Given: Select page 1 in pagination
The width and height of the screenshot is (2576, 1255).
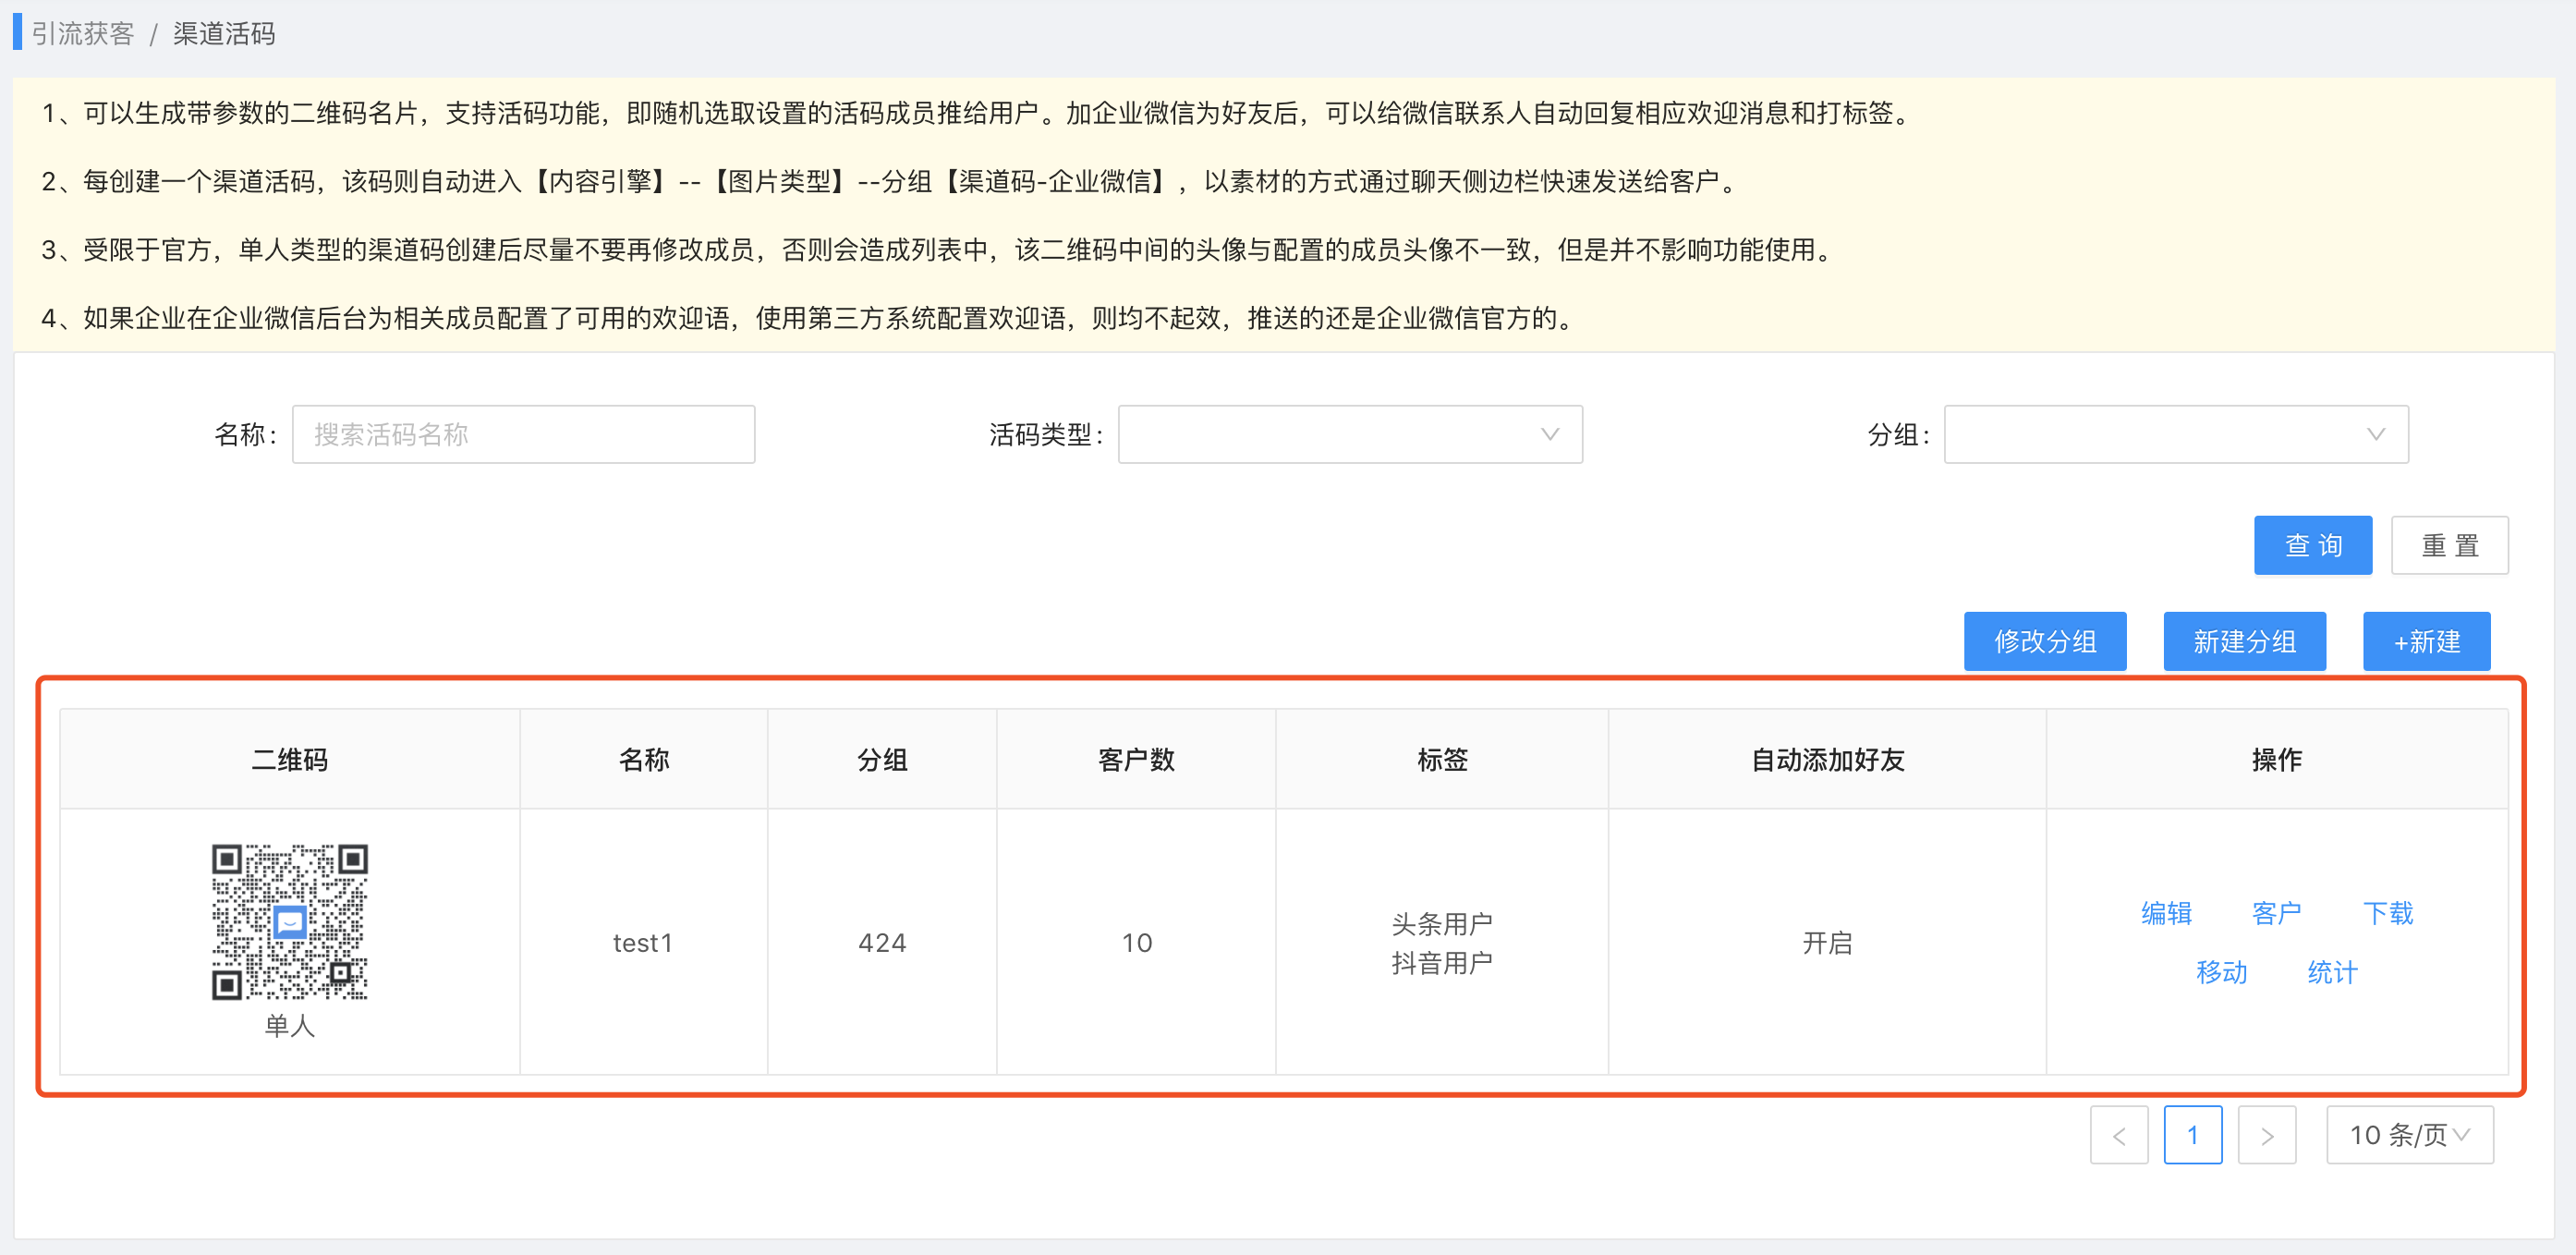Looking at the screenshot, I should click(x=2192, y=1135).
